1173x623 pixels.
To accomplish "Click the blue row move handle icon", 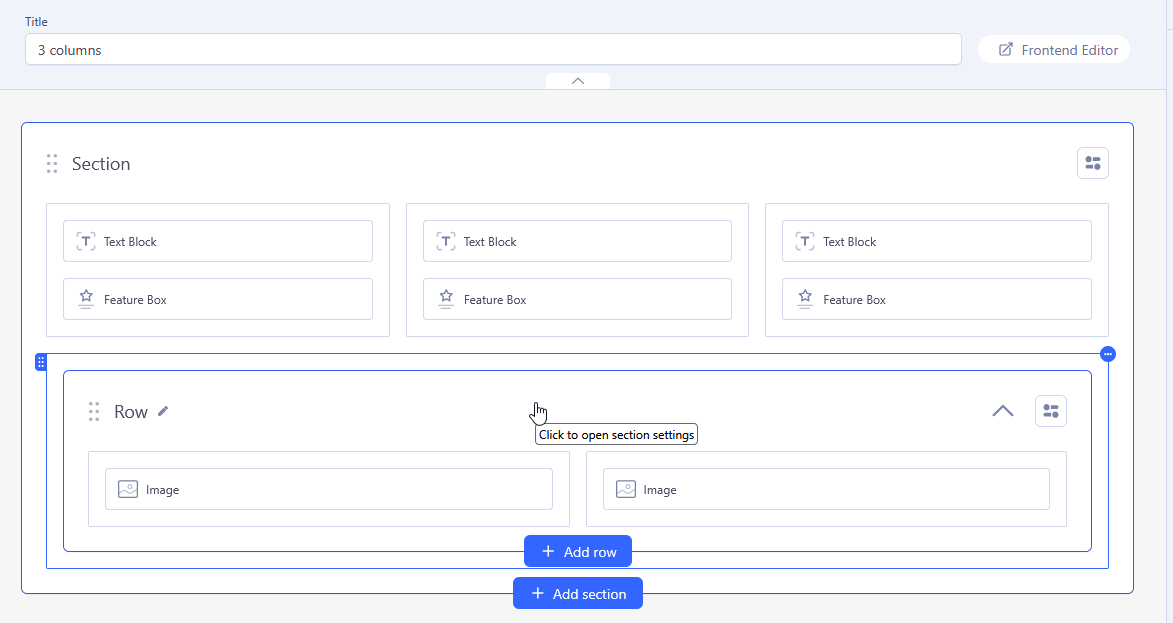I will pyautogui.click(x=41, y=362).
